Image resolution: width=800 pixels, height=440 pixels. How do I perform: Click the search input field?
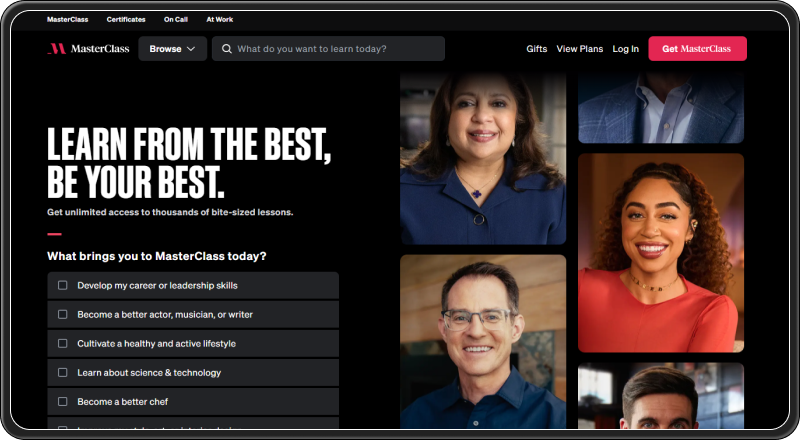(x=335, y=49)
